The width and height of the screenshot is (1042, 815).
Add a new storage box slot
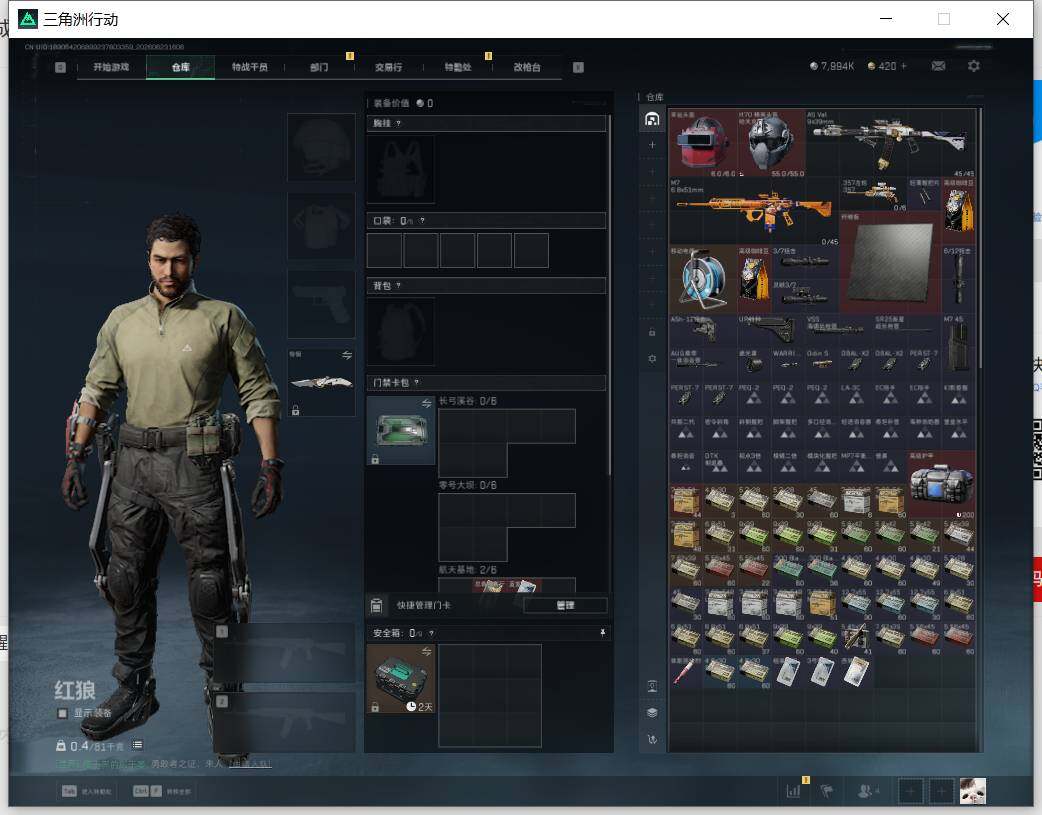[652, 145]
